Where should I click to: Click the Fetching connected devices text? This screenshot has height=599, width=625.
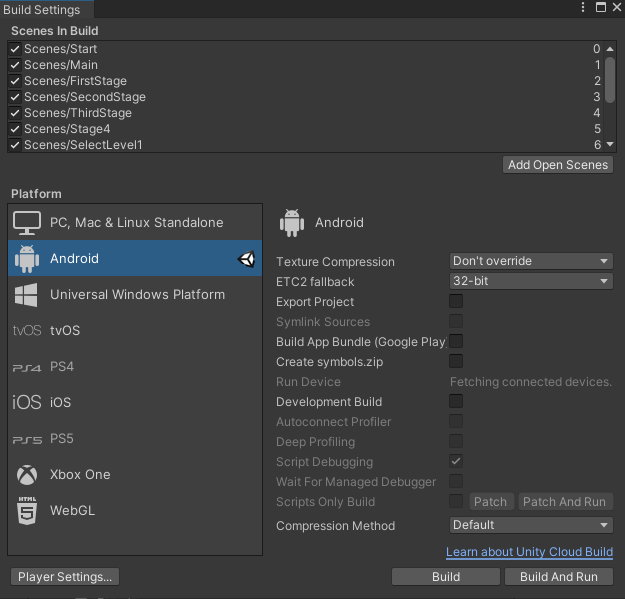point(531,382)
